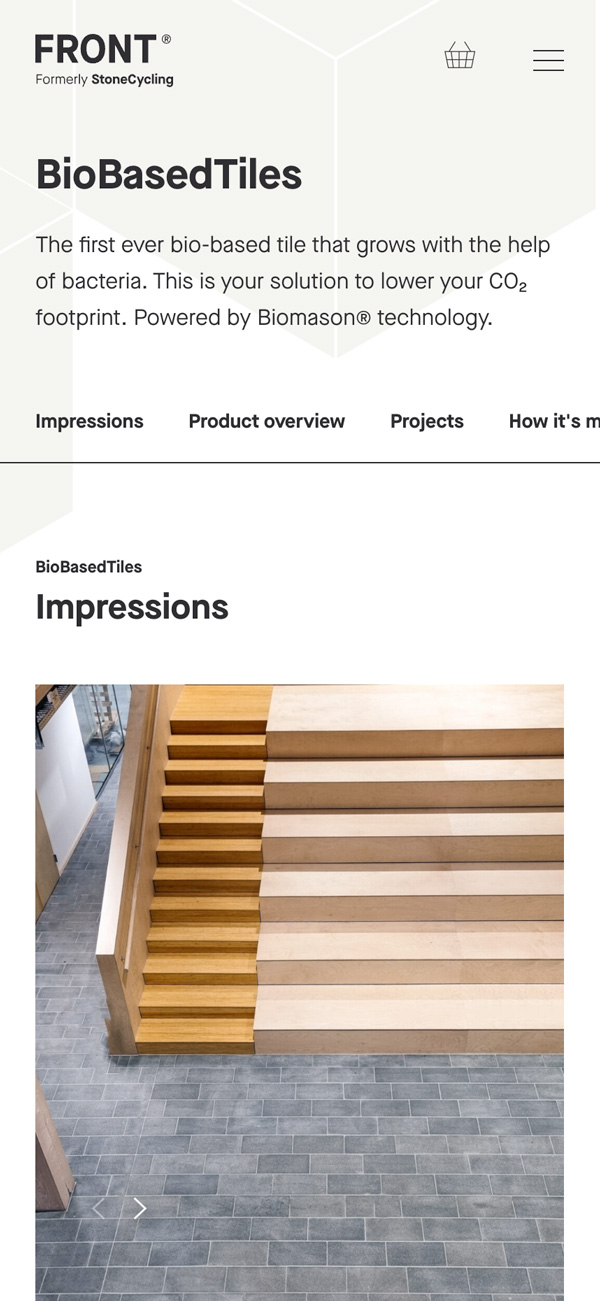Switch to the Product overview tab
The image size is (600, 1301).
[266, 421]
